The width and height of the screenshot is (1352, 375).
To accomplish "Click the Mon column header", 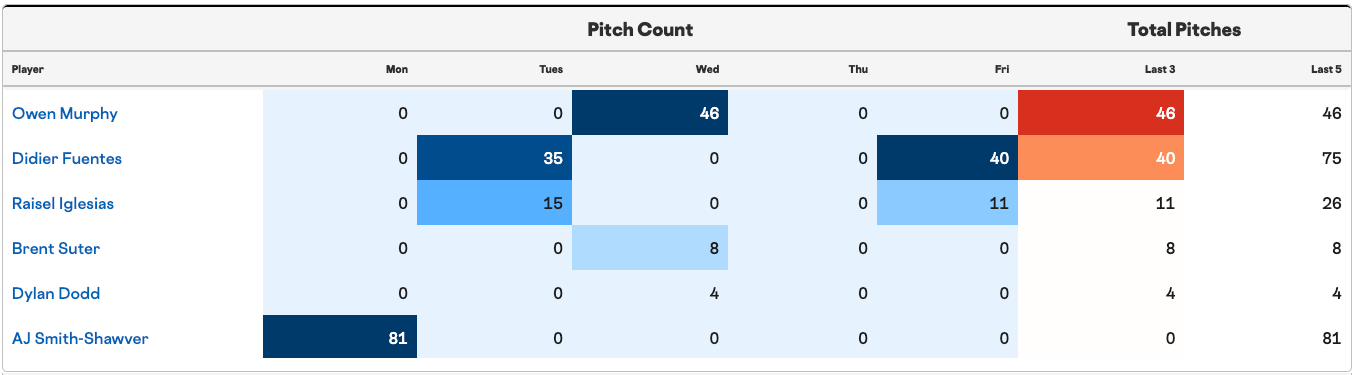I will pos(397,69).
